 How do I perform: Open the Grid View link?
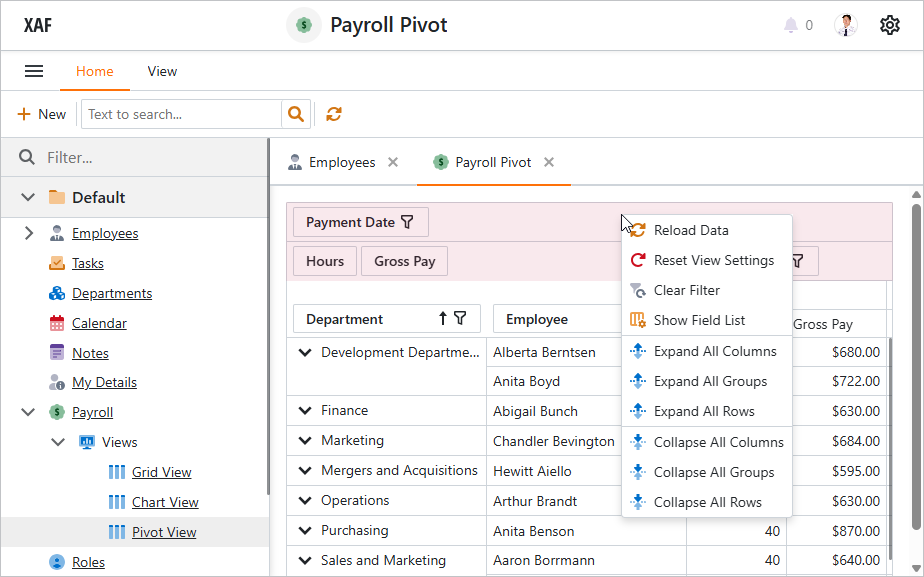pyautogui.click(x=161, y=472)
